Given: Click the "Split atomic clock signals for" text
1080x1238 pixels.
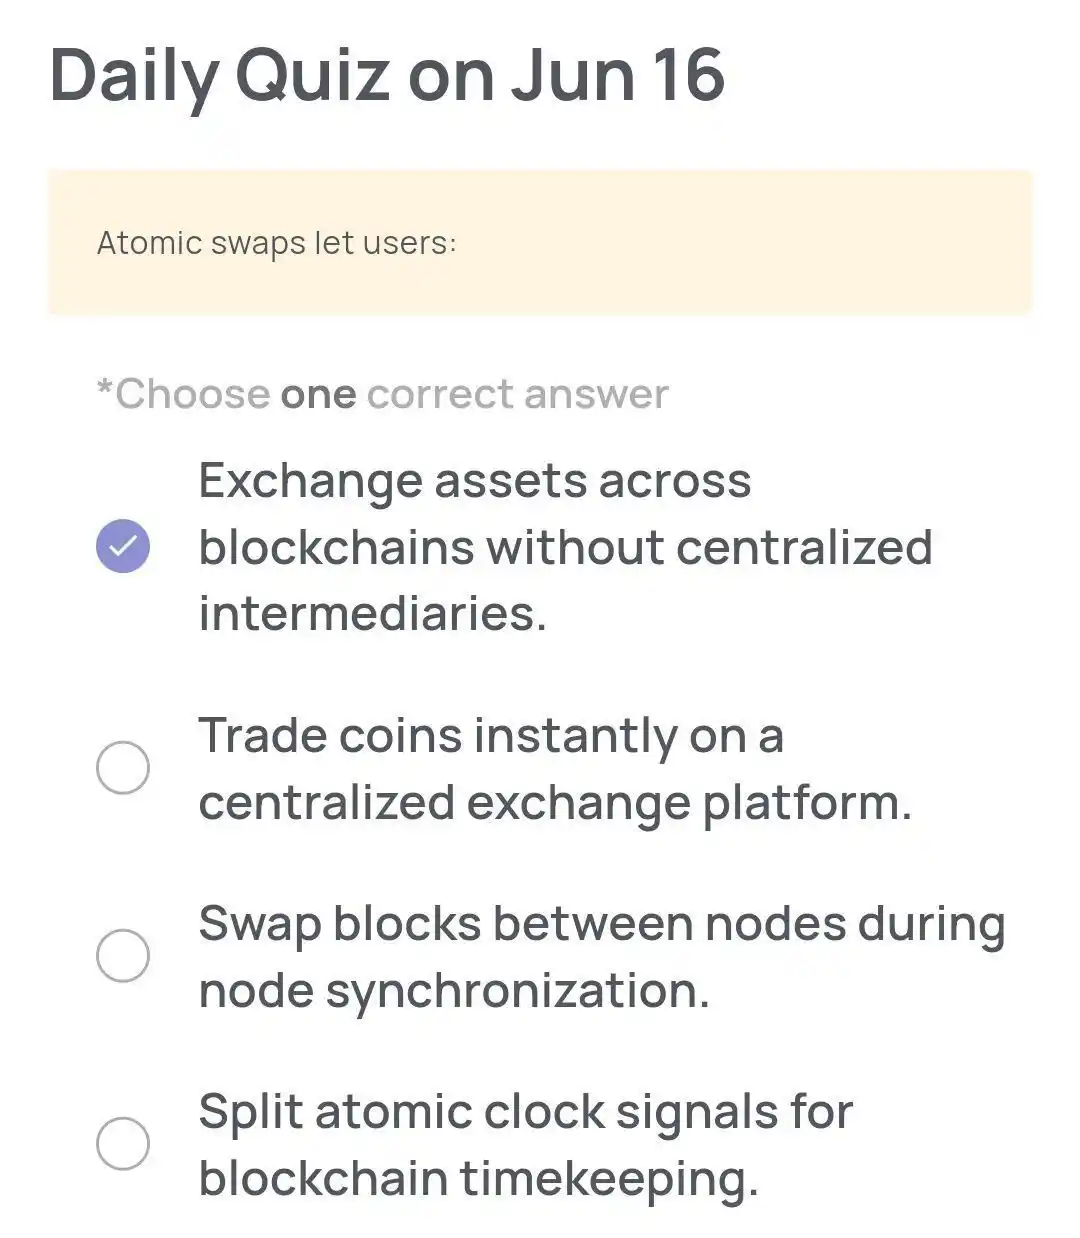Looking at the screenshot, I should tap(525, 1112).
